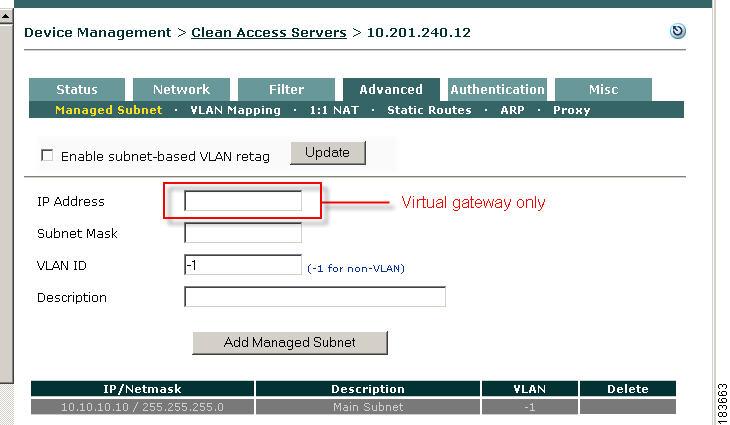The image size is (730, 425).
Task: Click the (-1 for non-VLAN) hint text
Action: (356, 269)
